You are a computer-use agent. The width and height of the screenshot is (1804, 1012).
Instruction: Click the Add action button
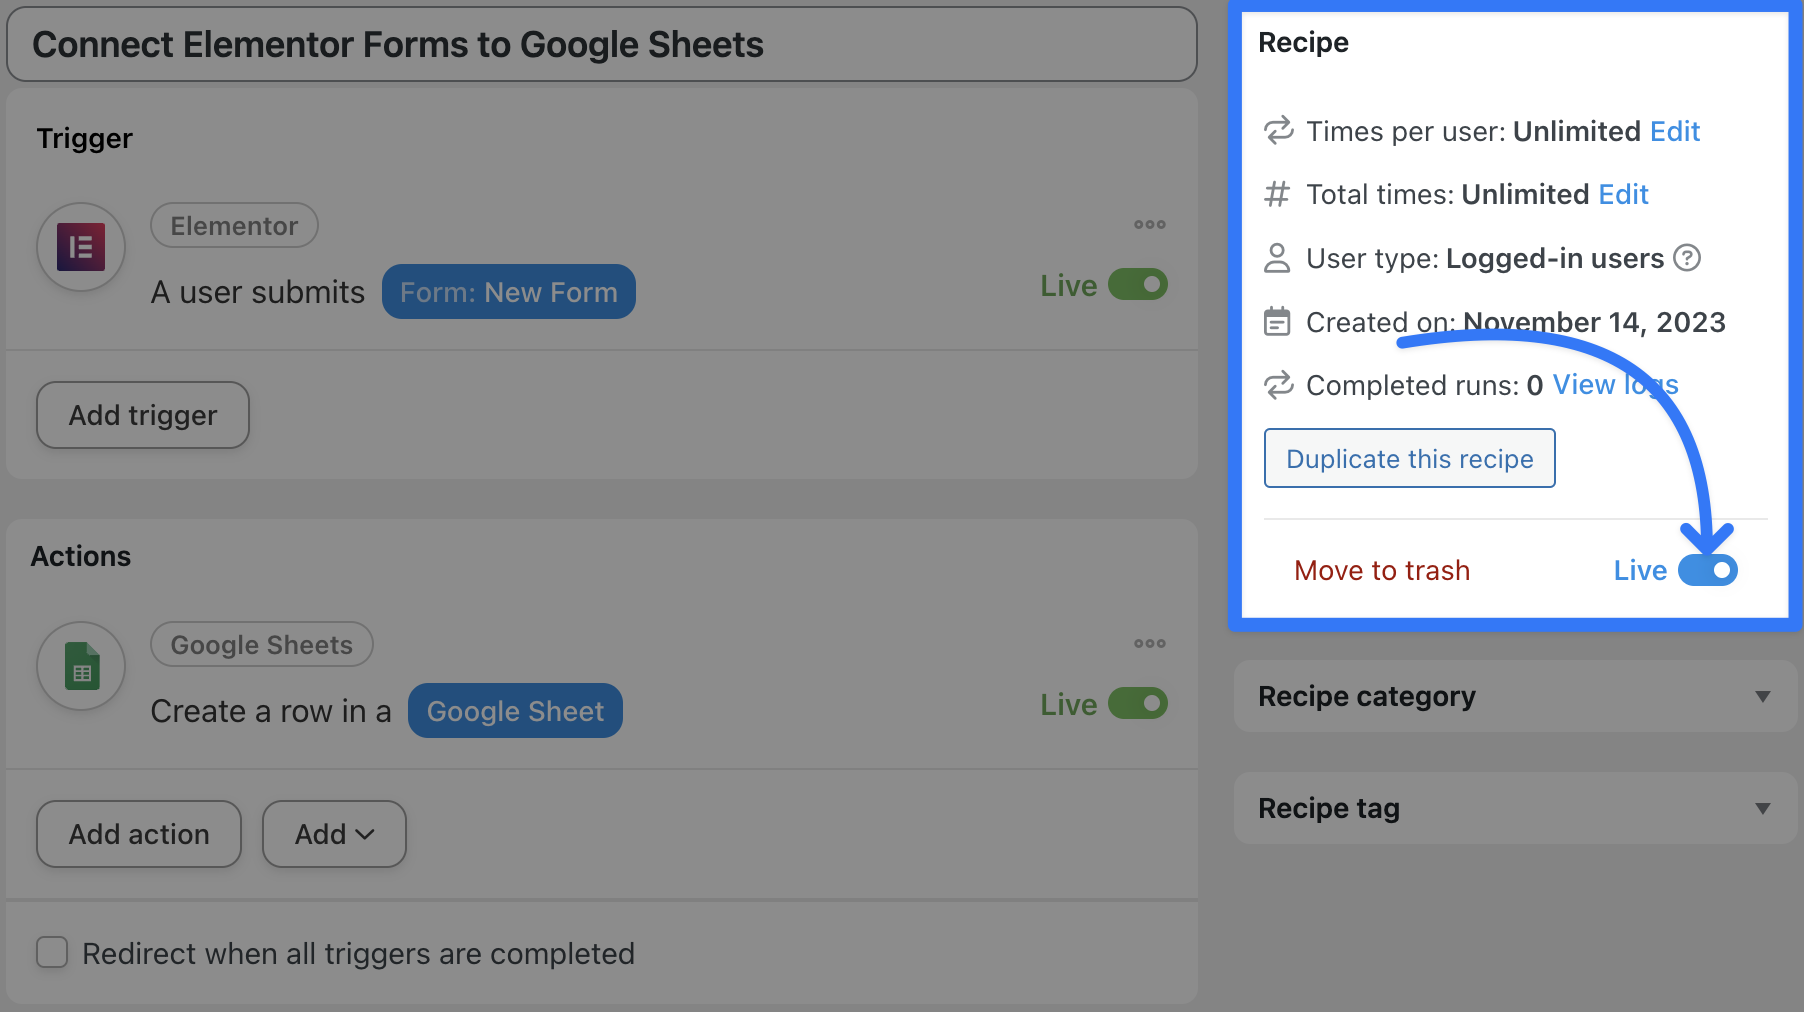click(139, 834)
